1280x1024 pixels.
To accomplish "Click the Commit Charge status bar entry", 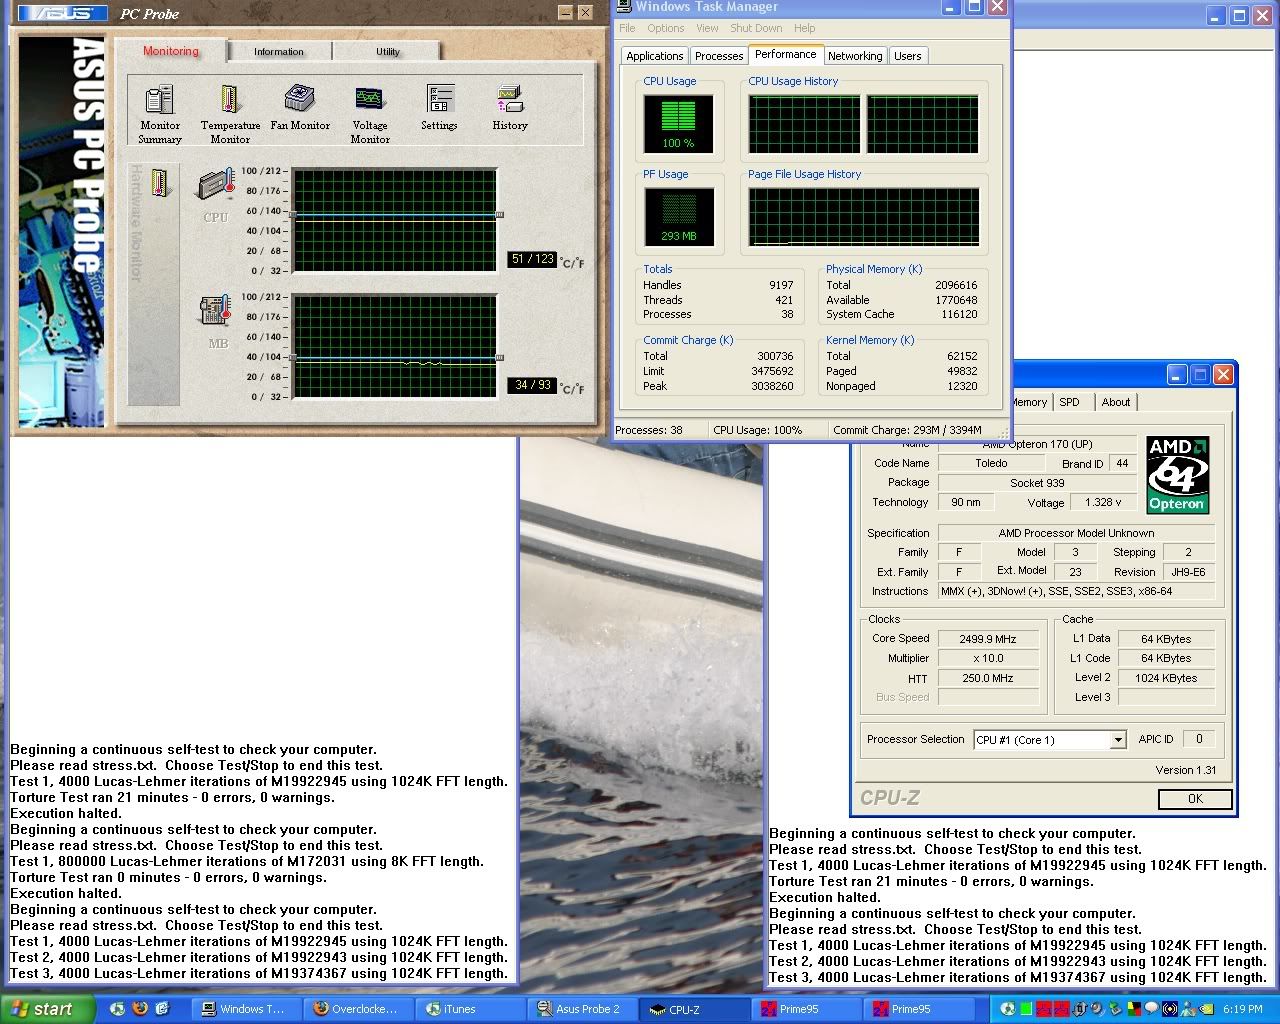I will (907, 430).
